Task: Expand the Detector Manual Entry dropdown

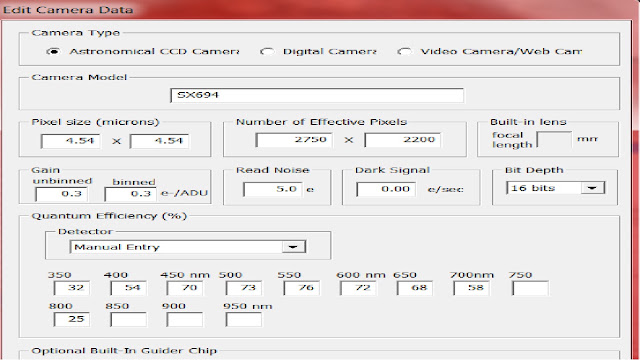Action: [x=293, y=247]
